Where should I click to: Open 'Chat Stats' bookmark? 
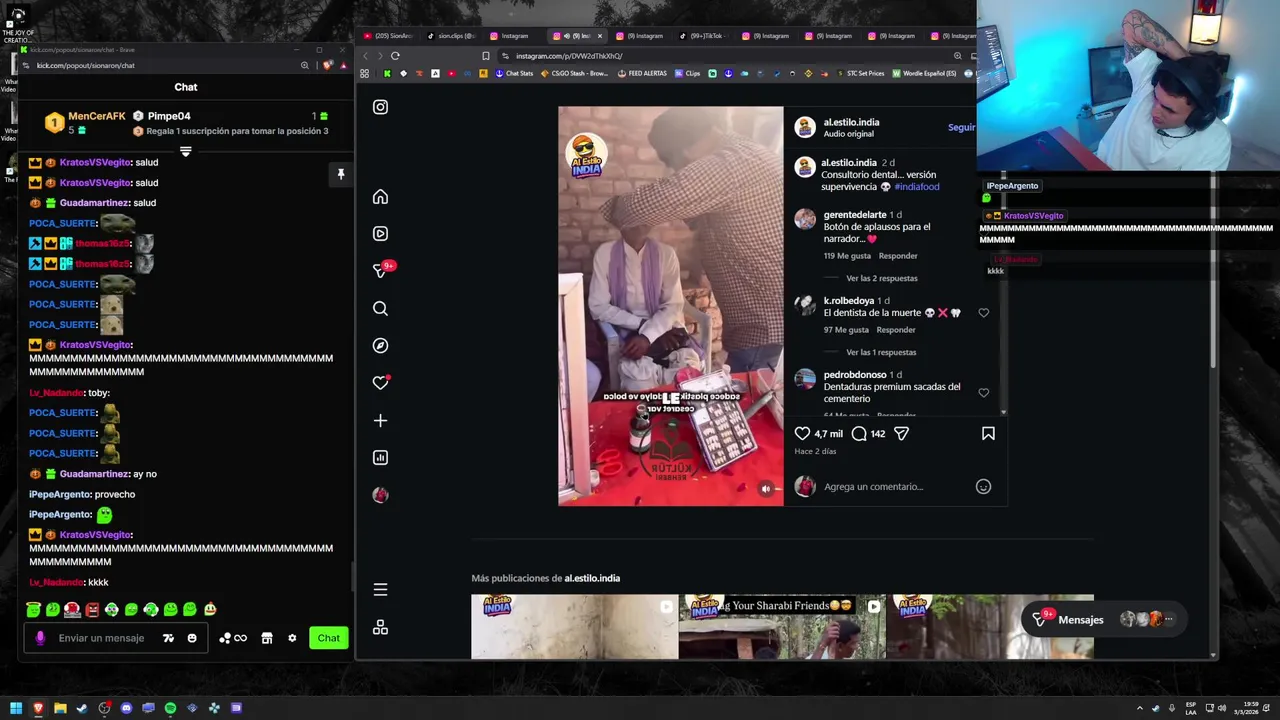click(514, 73)
